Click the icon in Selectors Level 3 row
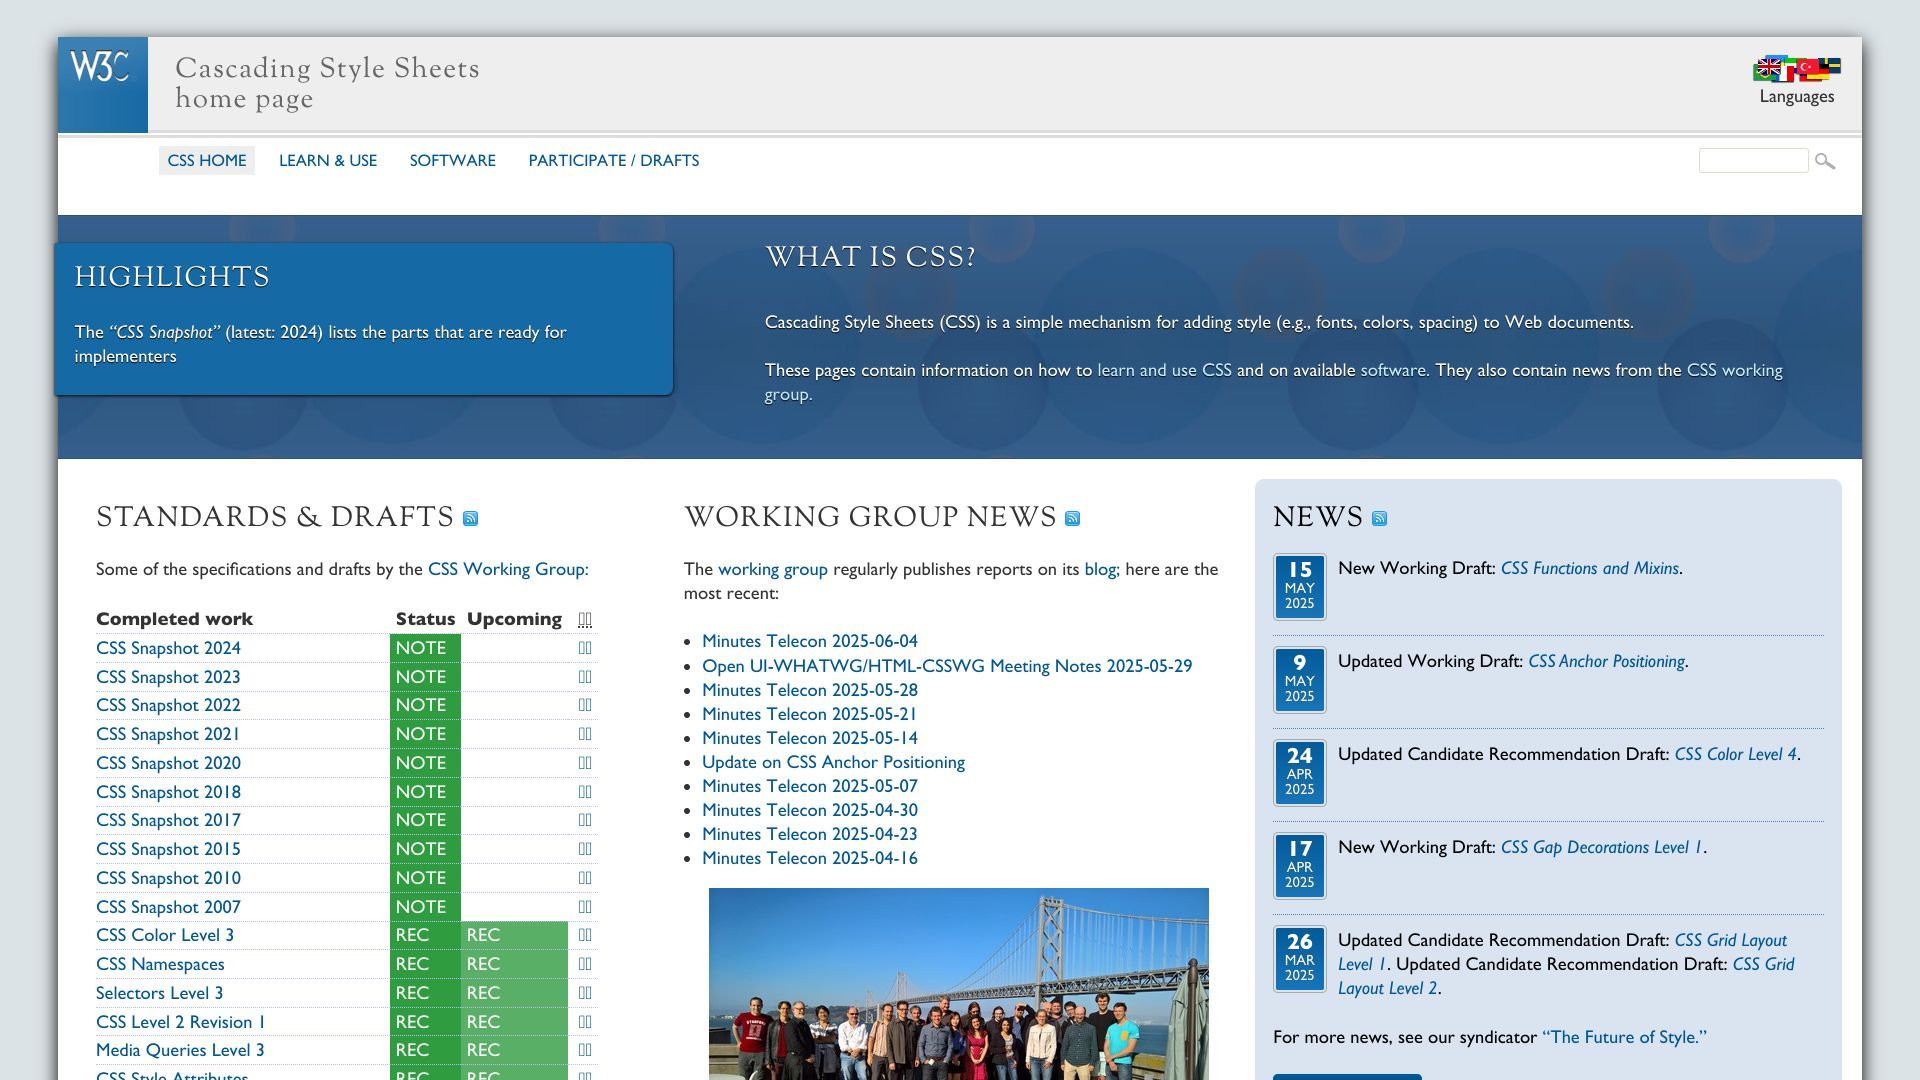Screen dimensions: 1920x1080 [585, 993]
